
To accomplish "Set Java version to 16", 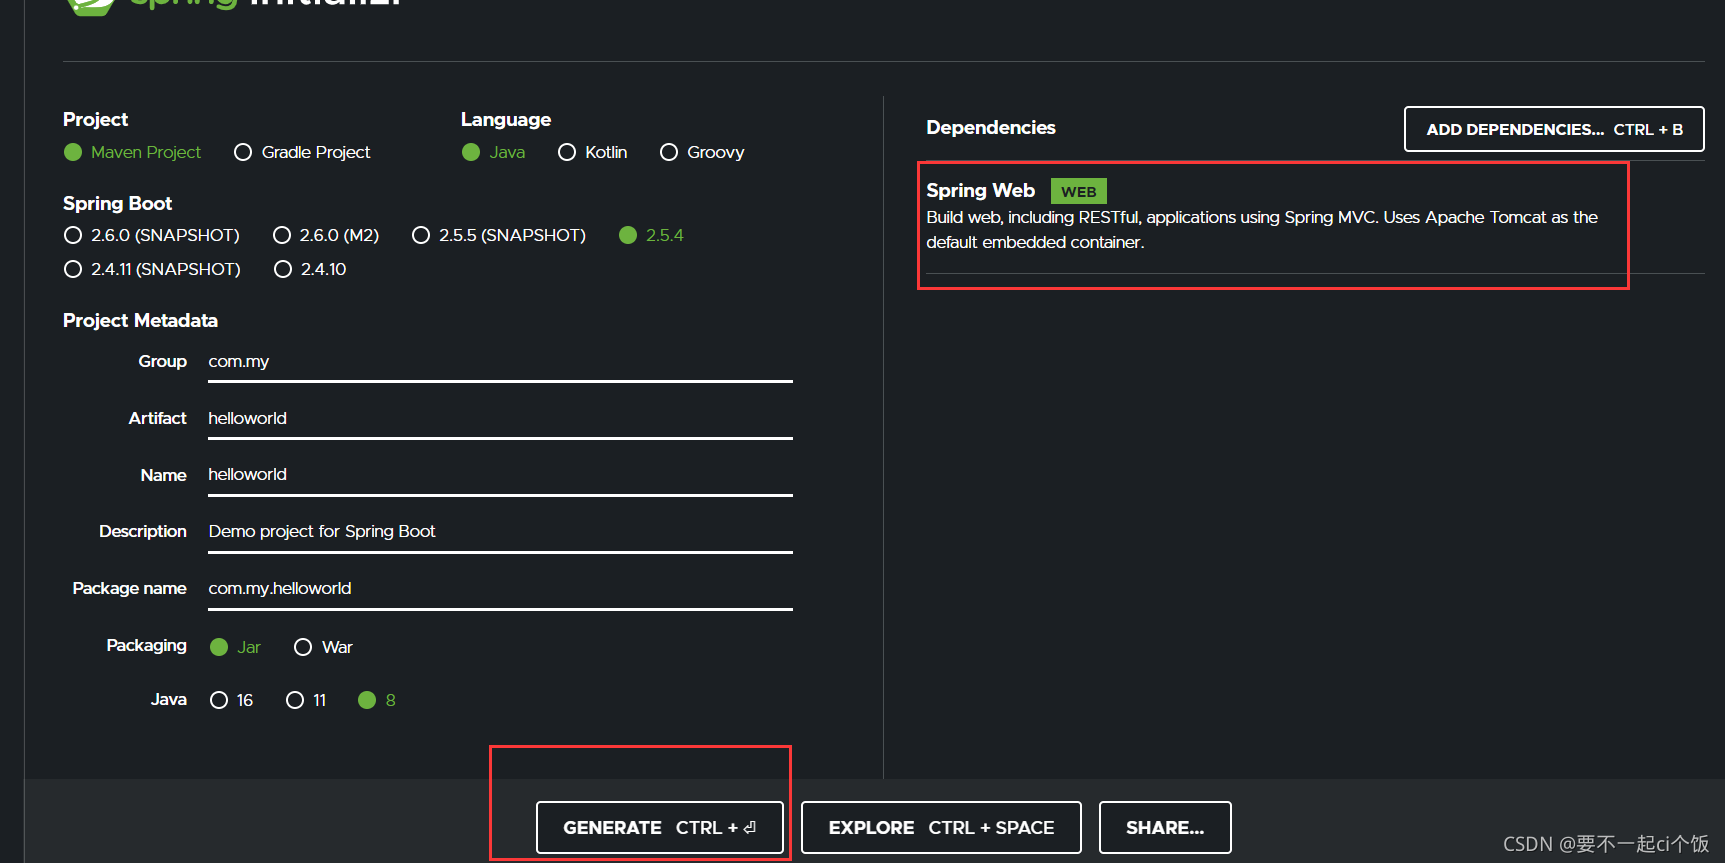I will (x=231, y=700).
